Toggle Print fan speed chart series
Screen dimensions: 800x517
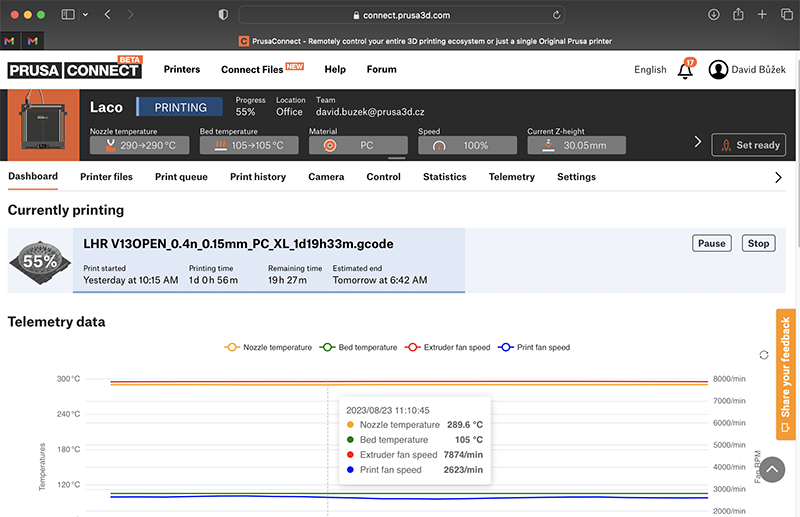534,347
